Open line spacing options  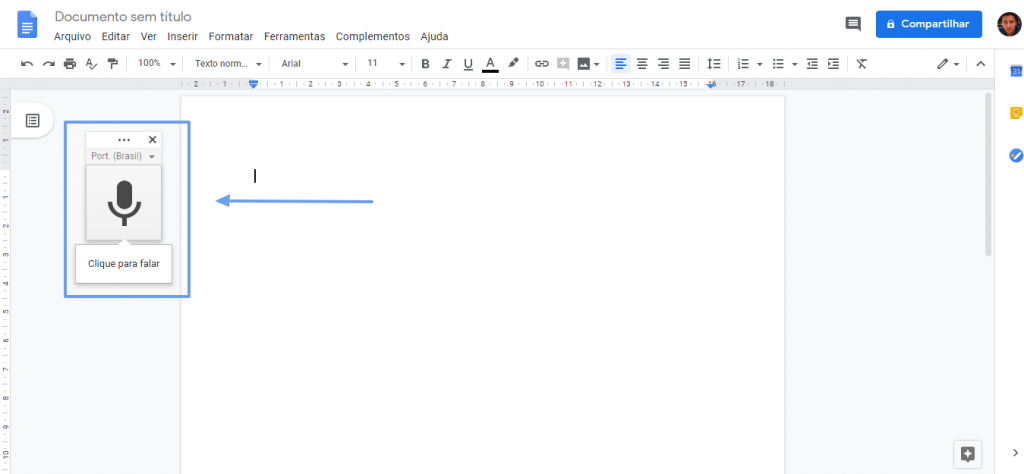point(714,64)
